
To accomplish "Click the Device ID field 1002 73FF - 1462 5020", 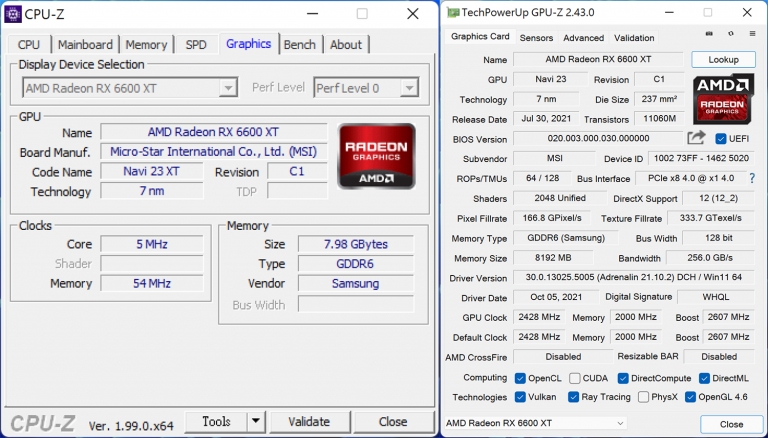I will click(x=701, y=158).
